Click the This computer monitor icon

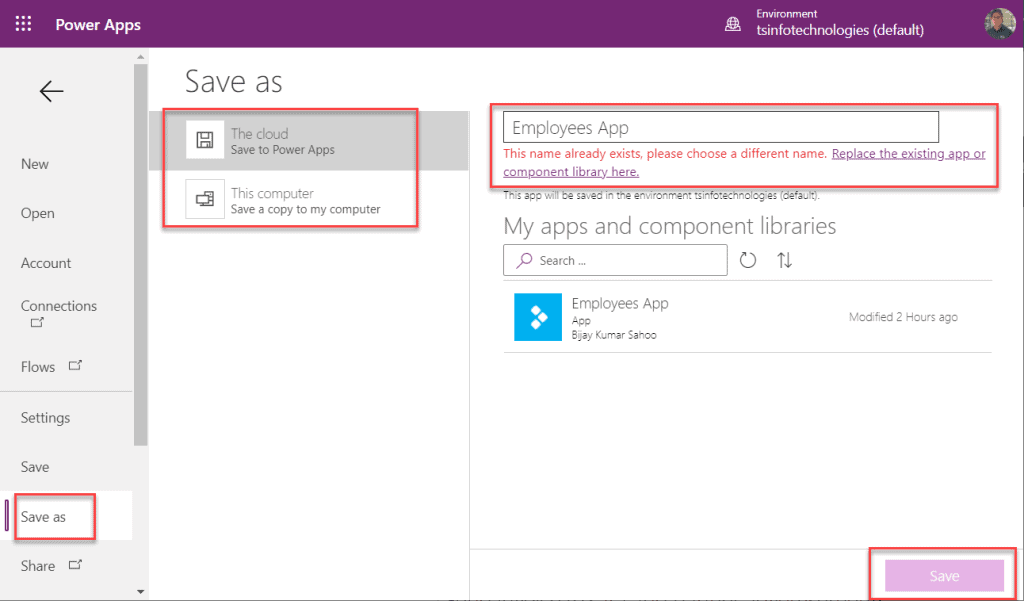(x=205, y=199)
